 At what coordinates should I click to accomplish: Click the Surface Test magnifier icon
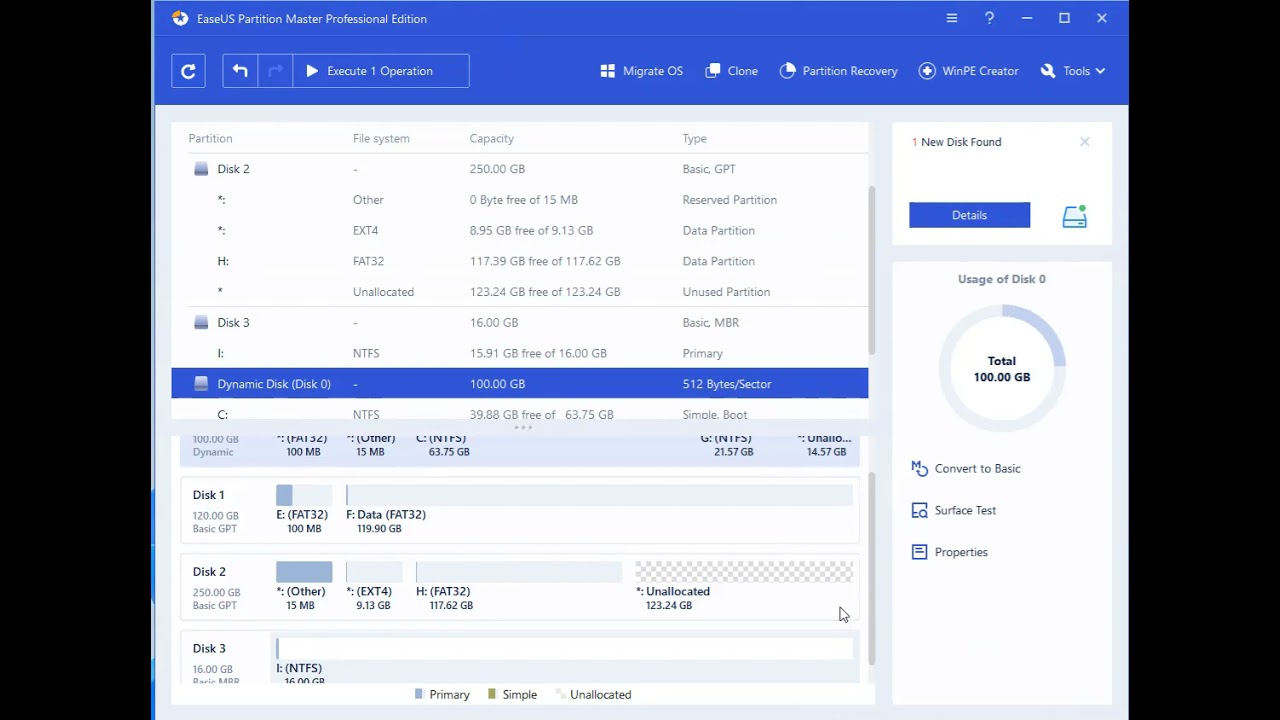(919, 510)
